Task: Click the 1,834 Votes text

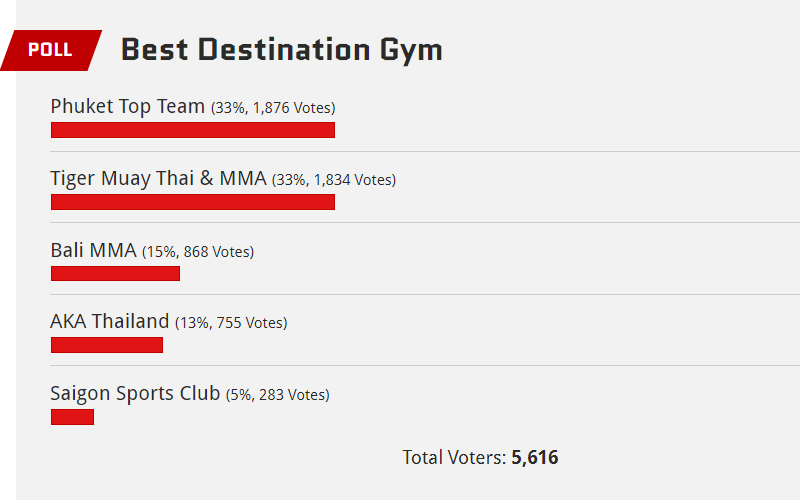Action: [x=354, y=180]
